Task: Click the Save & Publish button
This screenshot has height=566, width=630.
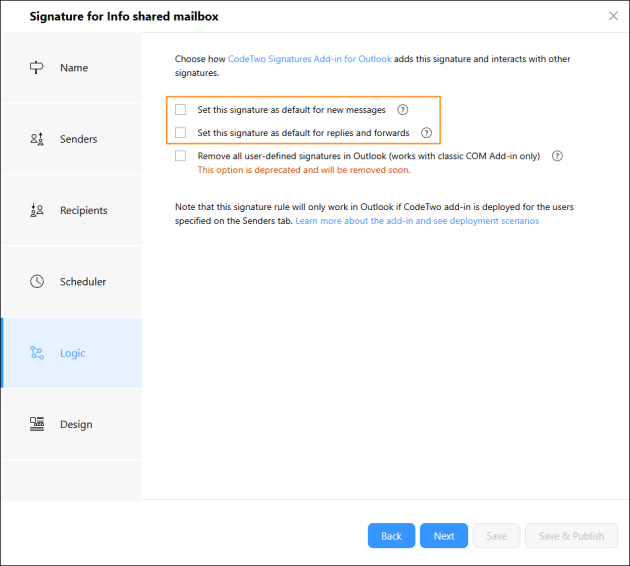Action: [x=571, y=535]
